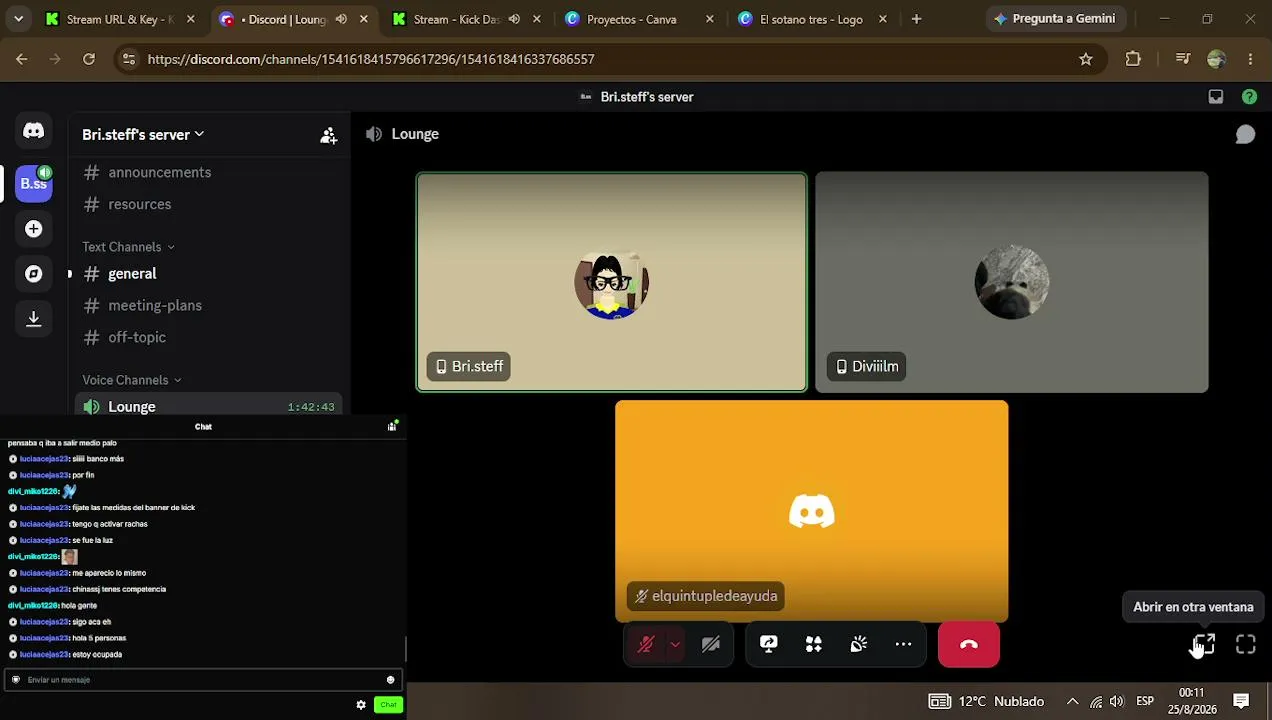Image resolution: width=1272 pixels, height=720 pixels.
Task: Collapse the Voice Channels category
Action: point(132,380)
